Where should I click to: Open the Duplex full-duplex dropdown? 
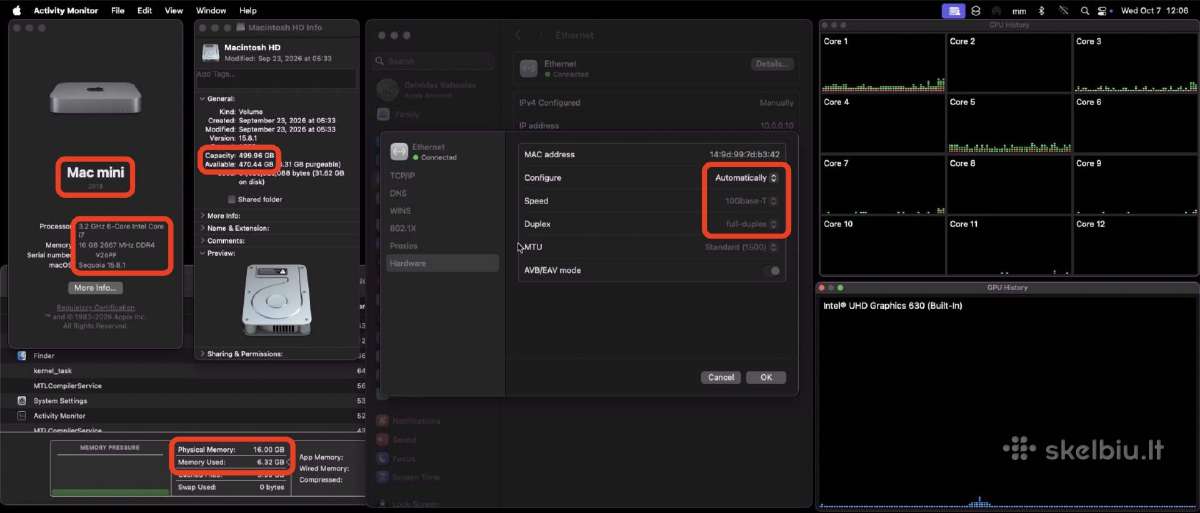pos(753,224)
